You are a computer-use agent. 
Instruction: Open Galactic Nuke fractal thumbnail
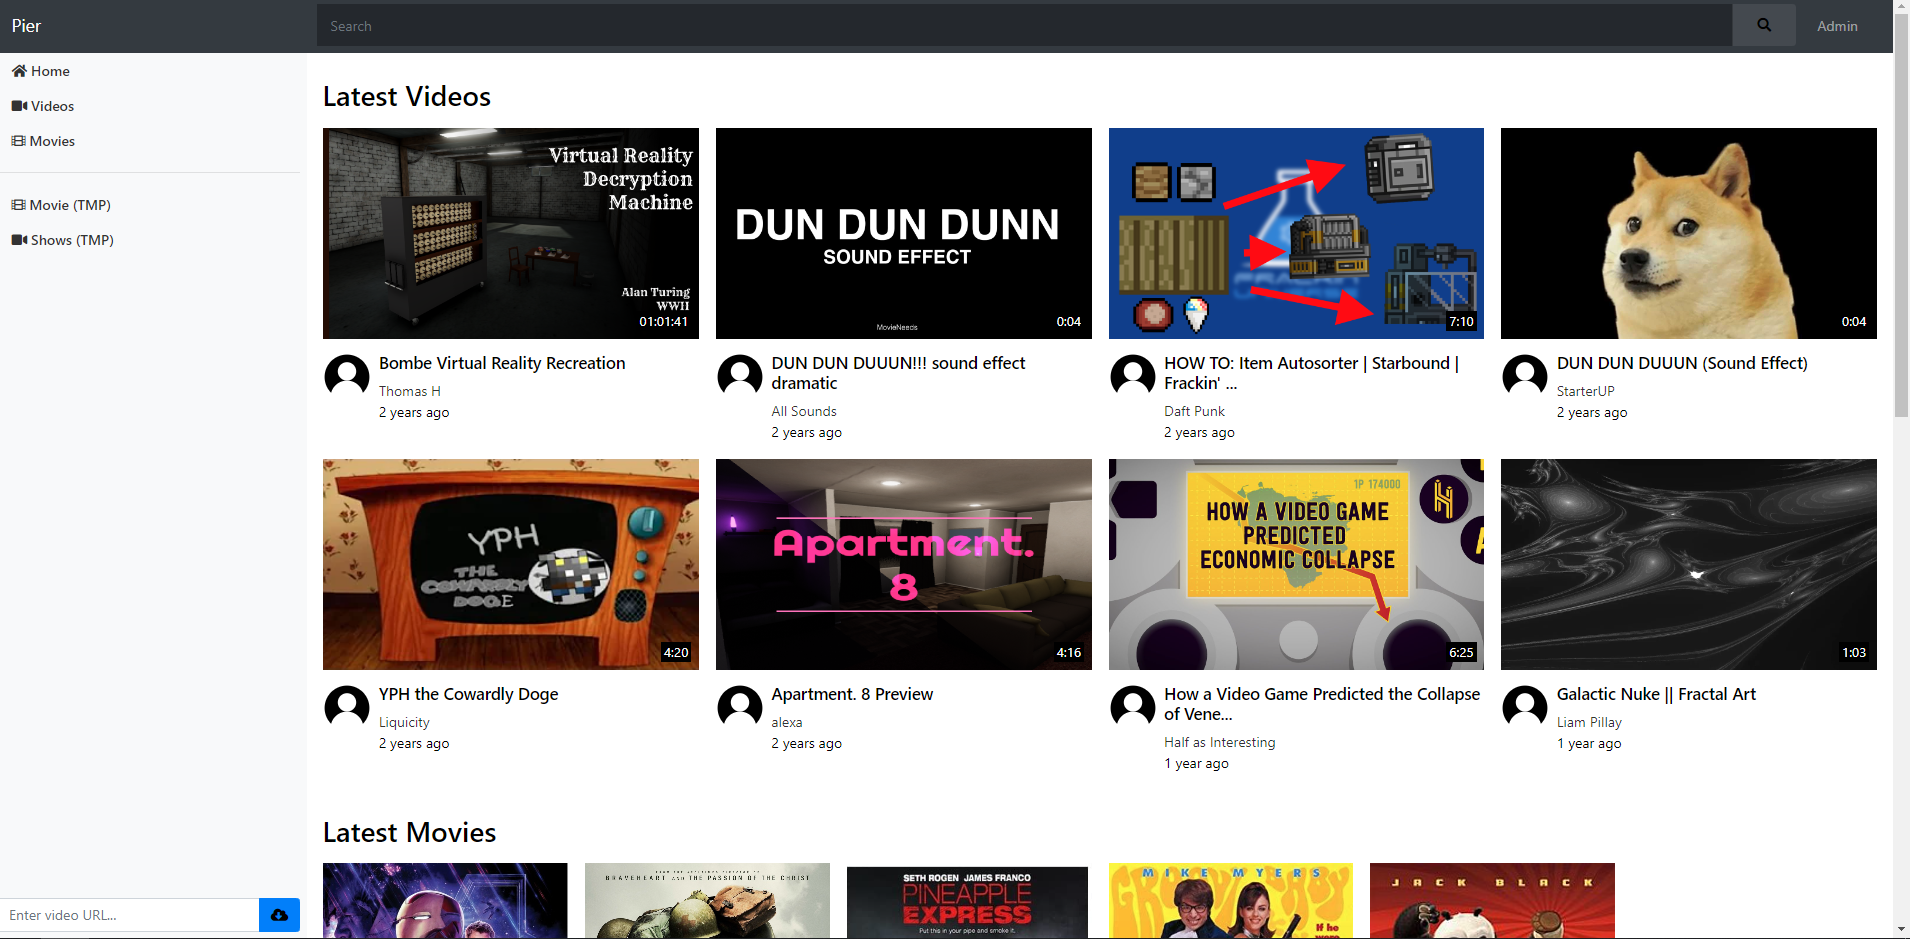point(1689,564)
